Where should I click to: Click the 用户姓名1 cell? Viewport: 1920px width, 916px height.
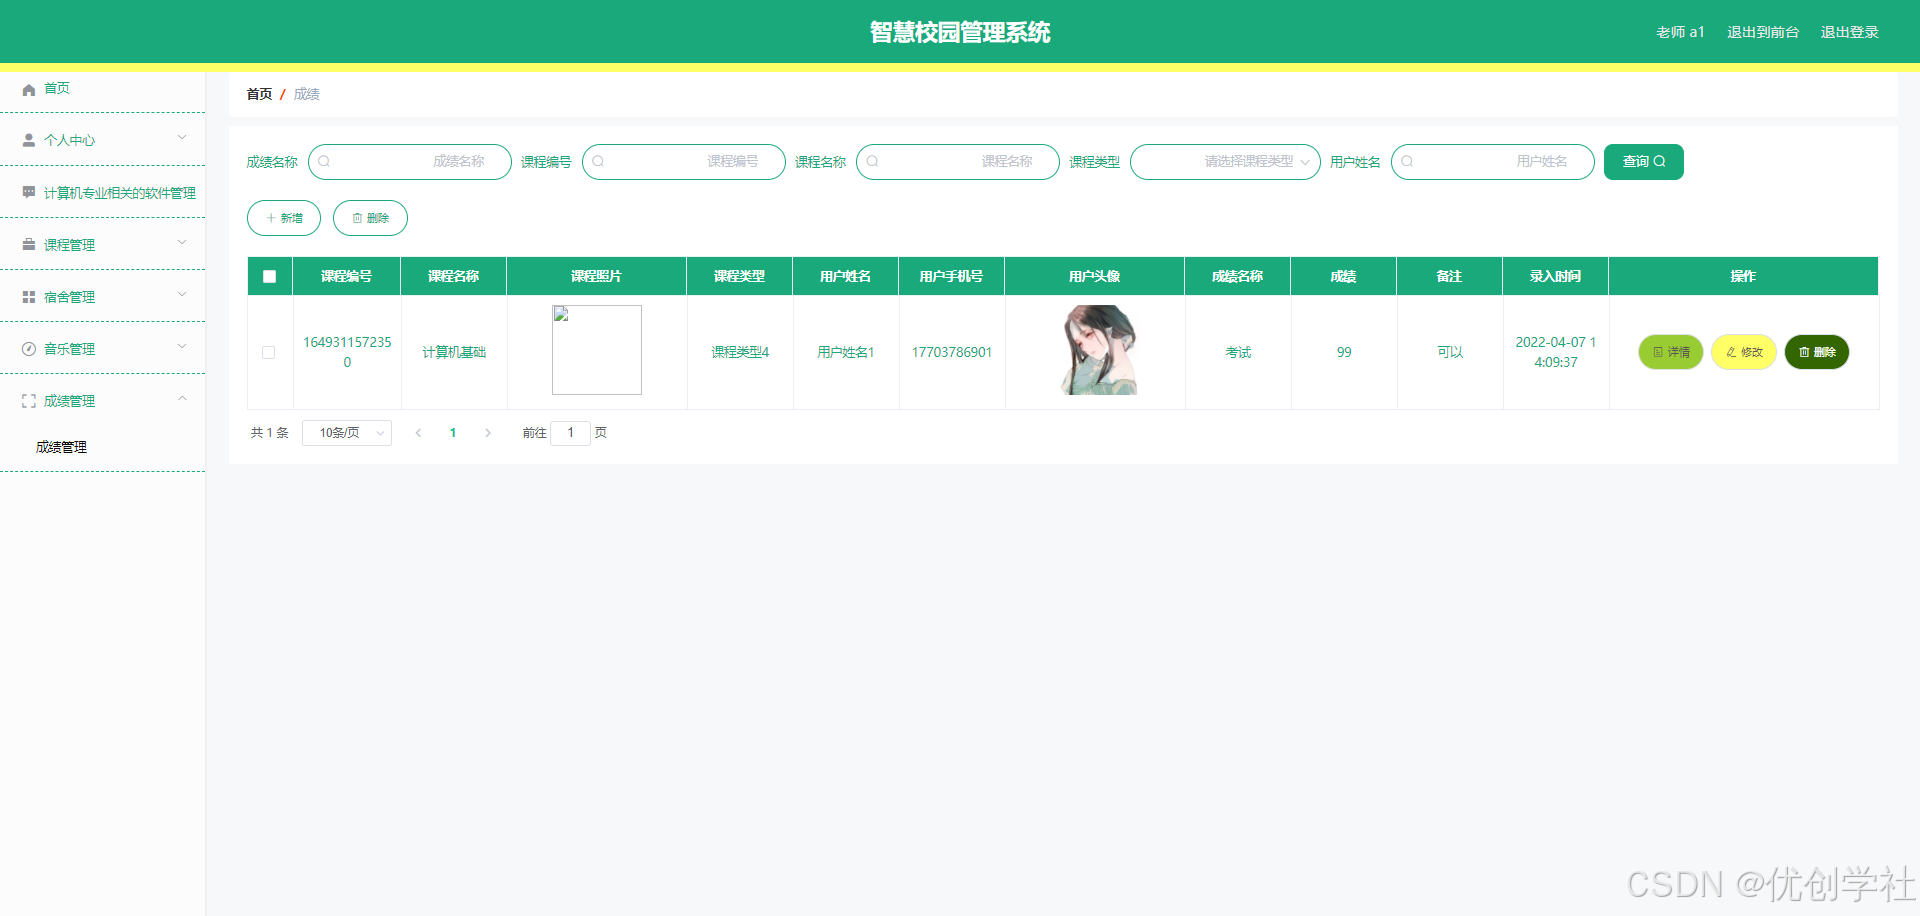(846, 352)
